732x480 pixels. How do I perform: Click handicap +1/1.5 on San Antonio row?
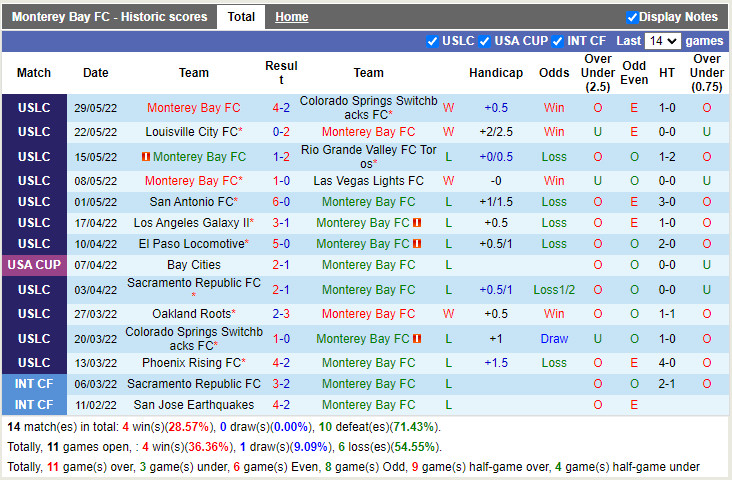click(496, 202)
